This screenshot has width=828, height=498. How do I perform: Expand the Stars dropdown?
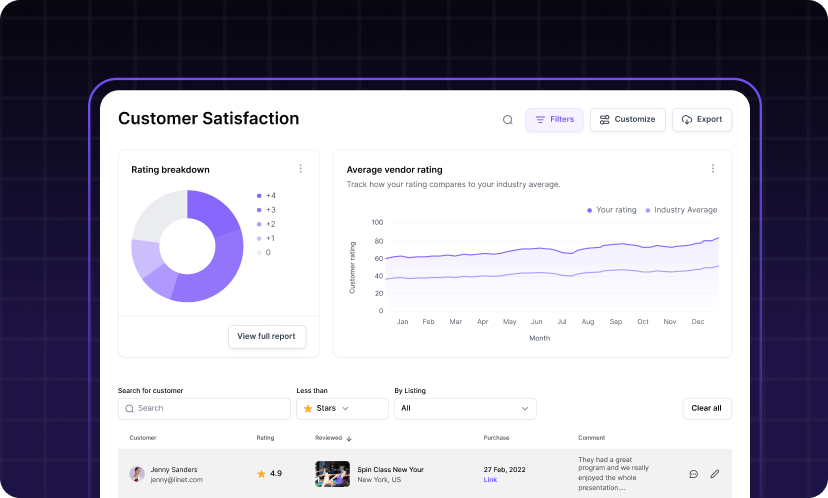342,408
